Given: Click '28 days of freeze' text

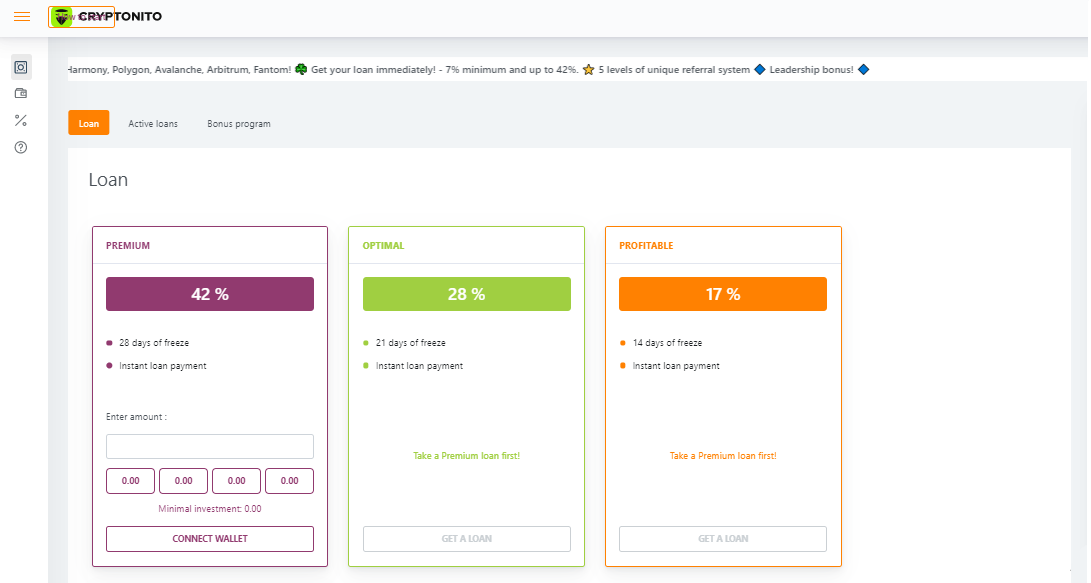Looking at the screenshot, I should coord(154,343).
